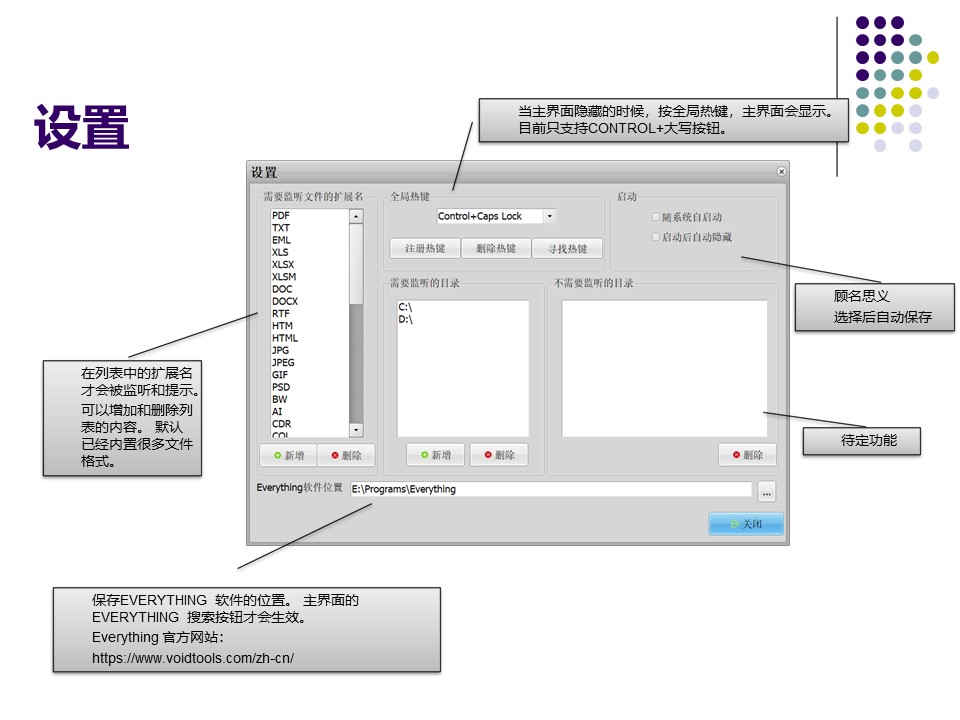The image size is (960, 720).
Task: Select PDF in the extension list
Action: click(x=281, y=216)
